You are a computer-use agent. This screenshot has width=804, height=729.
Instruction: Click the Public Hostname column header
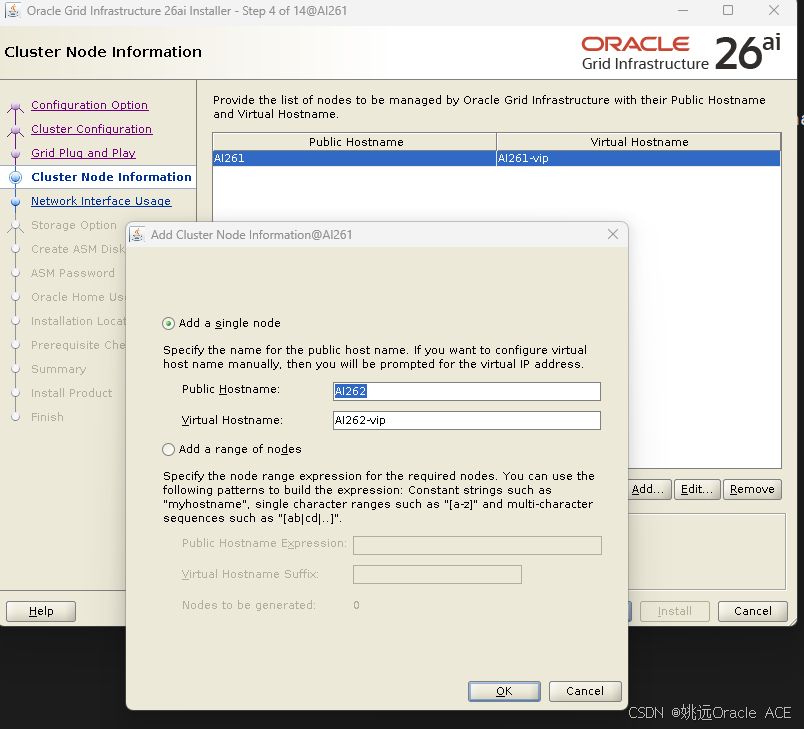click(354, 142)
